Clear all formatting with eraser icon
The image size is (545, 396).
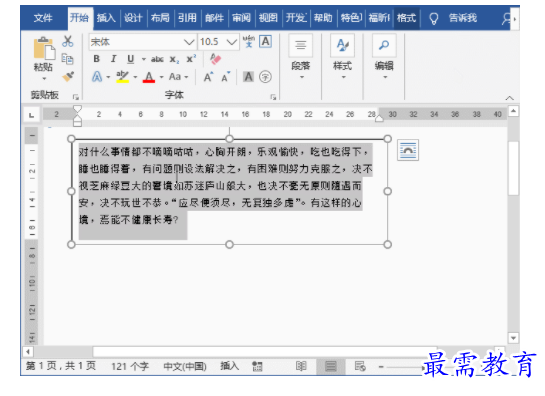(x=215, y=59)
